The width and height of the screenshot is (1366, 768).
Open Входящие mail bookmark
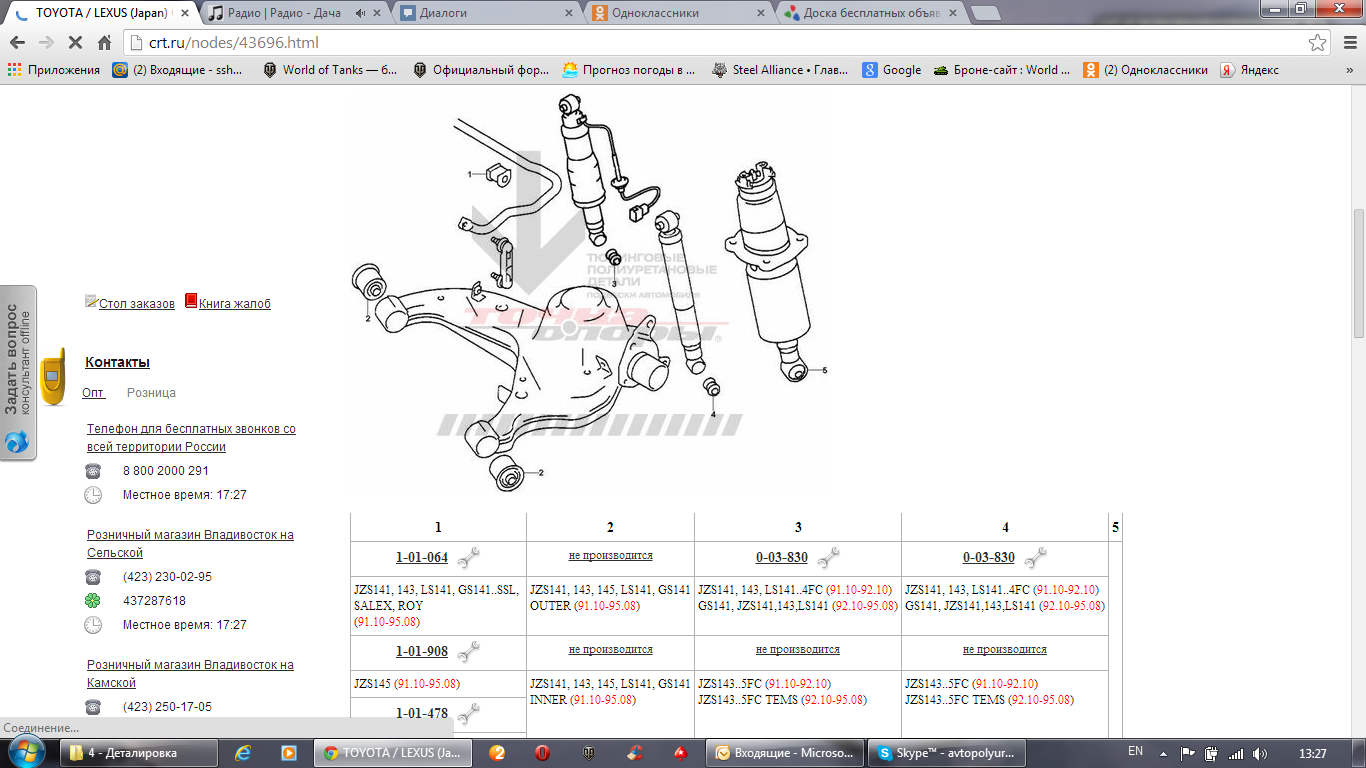coord(179,70)
